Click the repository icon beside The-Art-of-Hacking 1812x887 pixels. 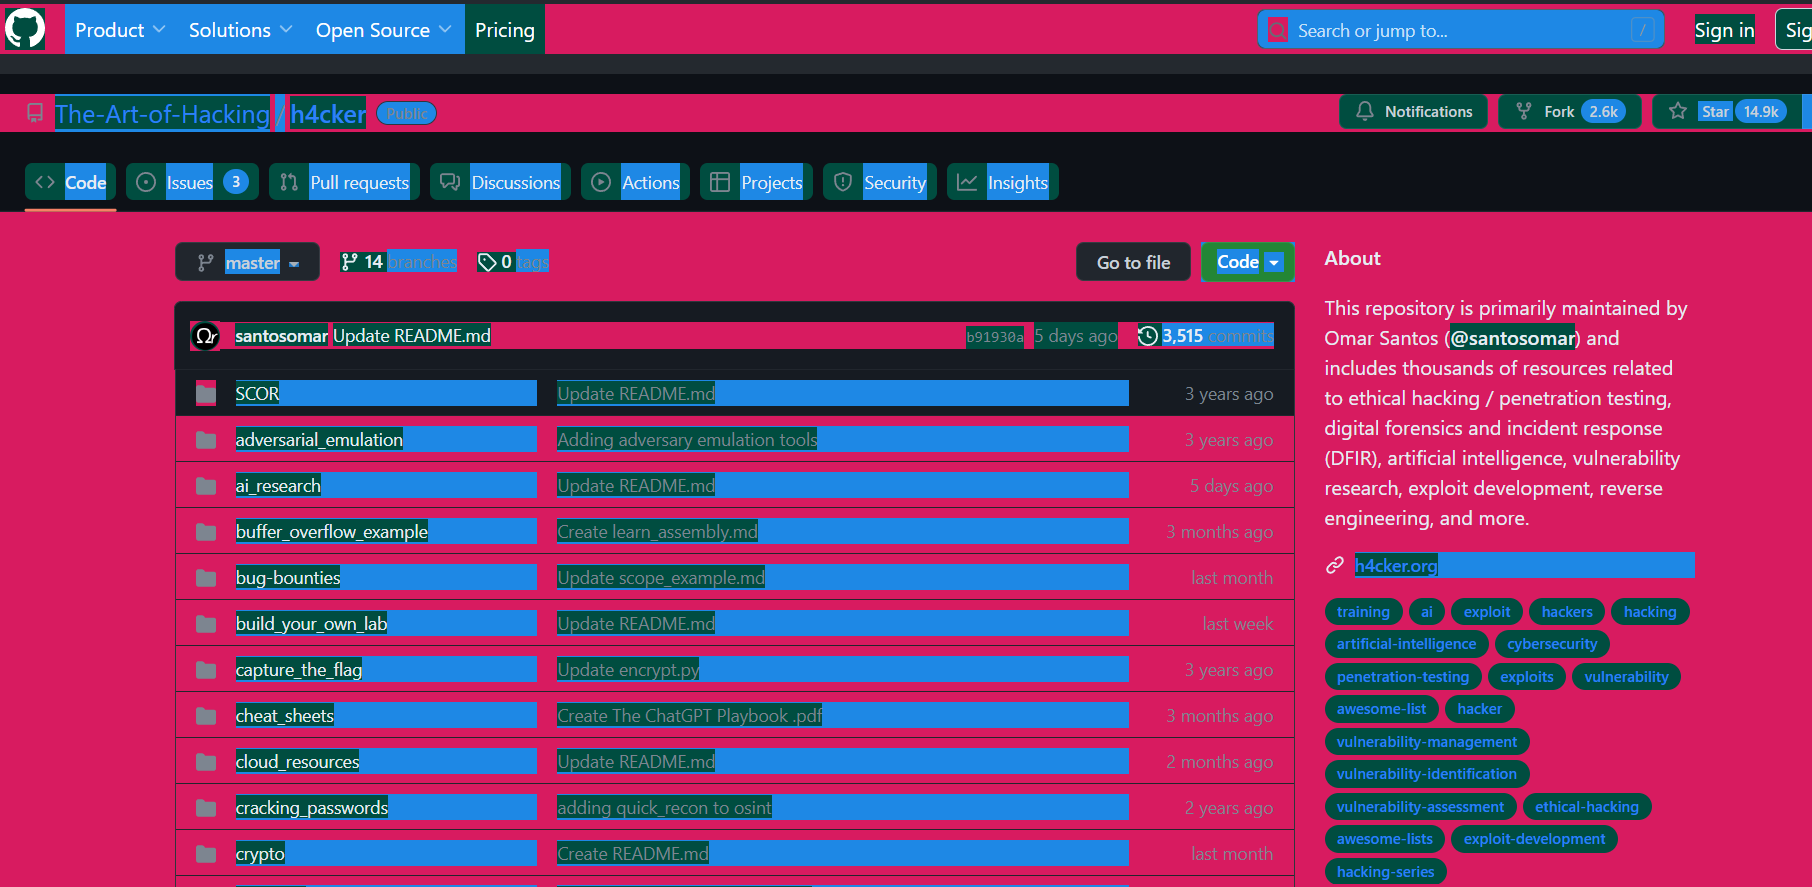coord(35,113)
